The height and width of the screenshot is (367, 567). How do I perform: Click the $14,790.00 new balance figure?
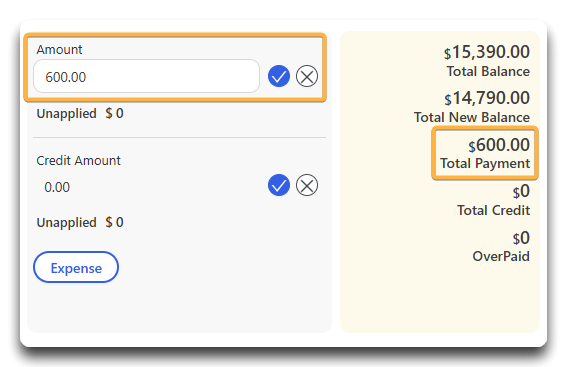click(x=487, y=98)
